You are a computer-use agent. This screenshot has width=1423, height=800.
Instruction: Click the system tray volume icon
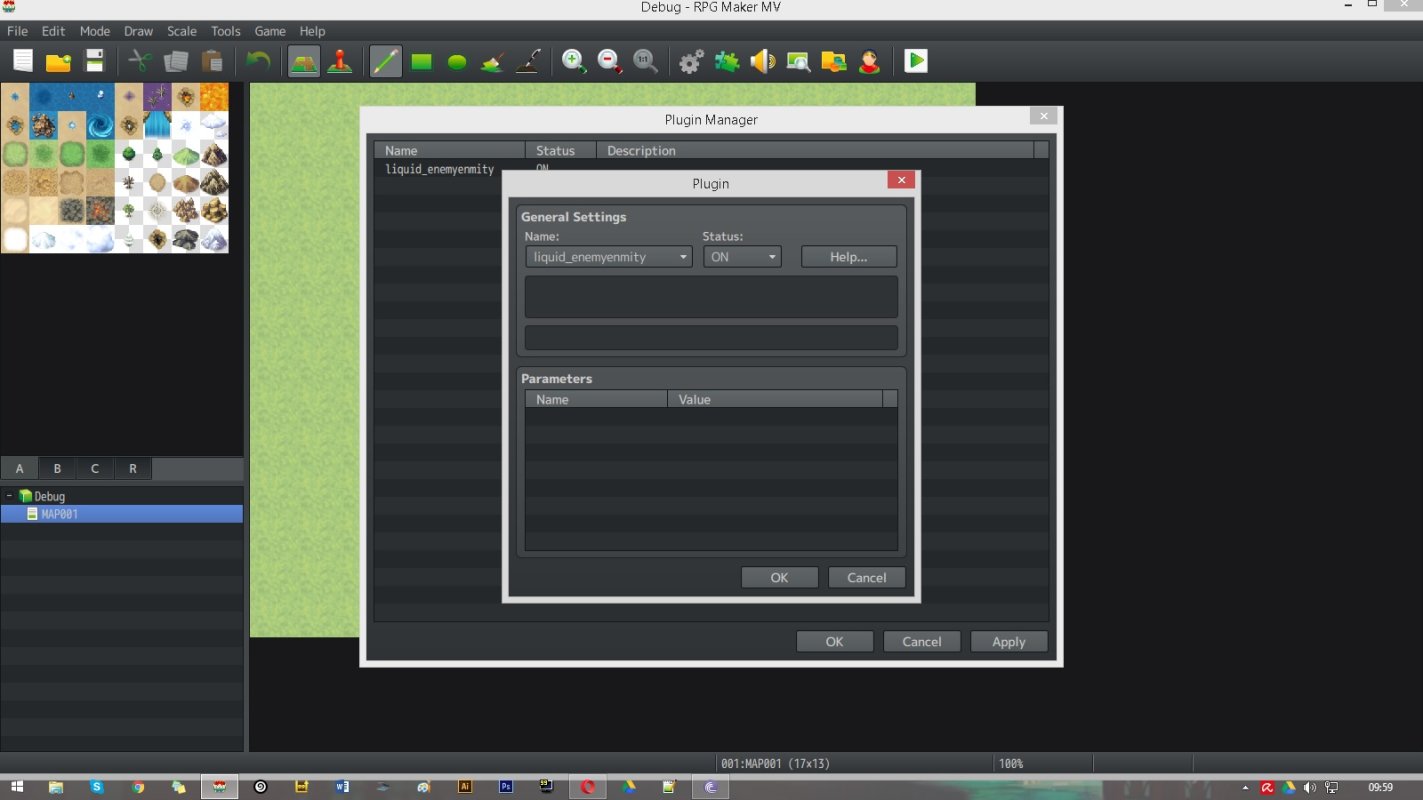1310,788
